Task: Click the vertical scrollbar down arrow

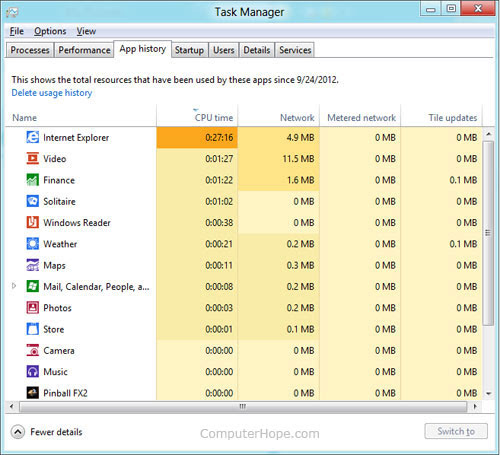Action: coord(489,394)
